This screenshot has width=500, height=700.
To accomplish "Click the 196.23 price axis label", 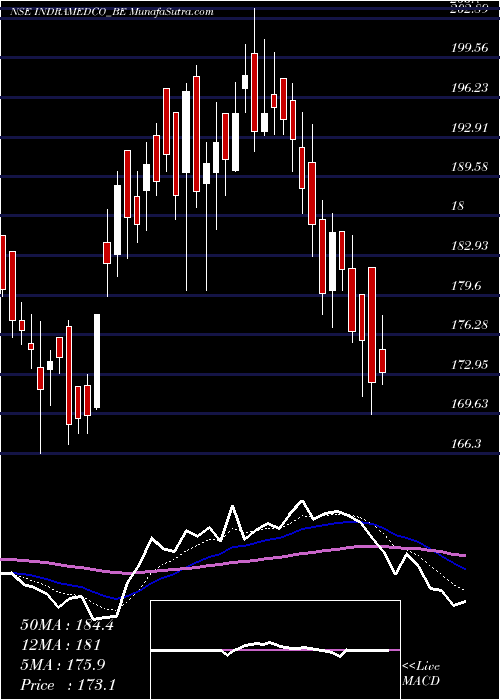I will coord(469,88).
